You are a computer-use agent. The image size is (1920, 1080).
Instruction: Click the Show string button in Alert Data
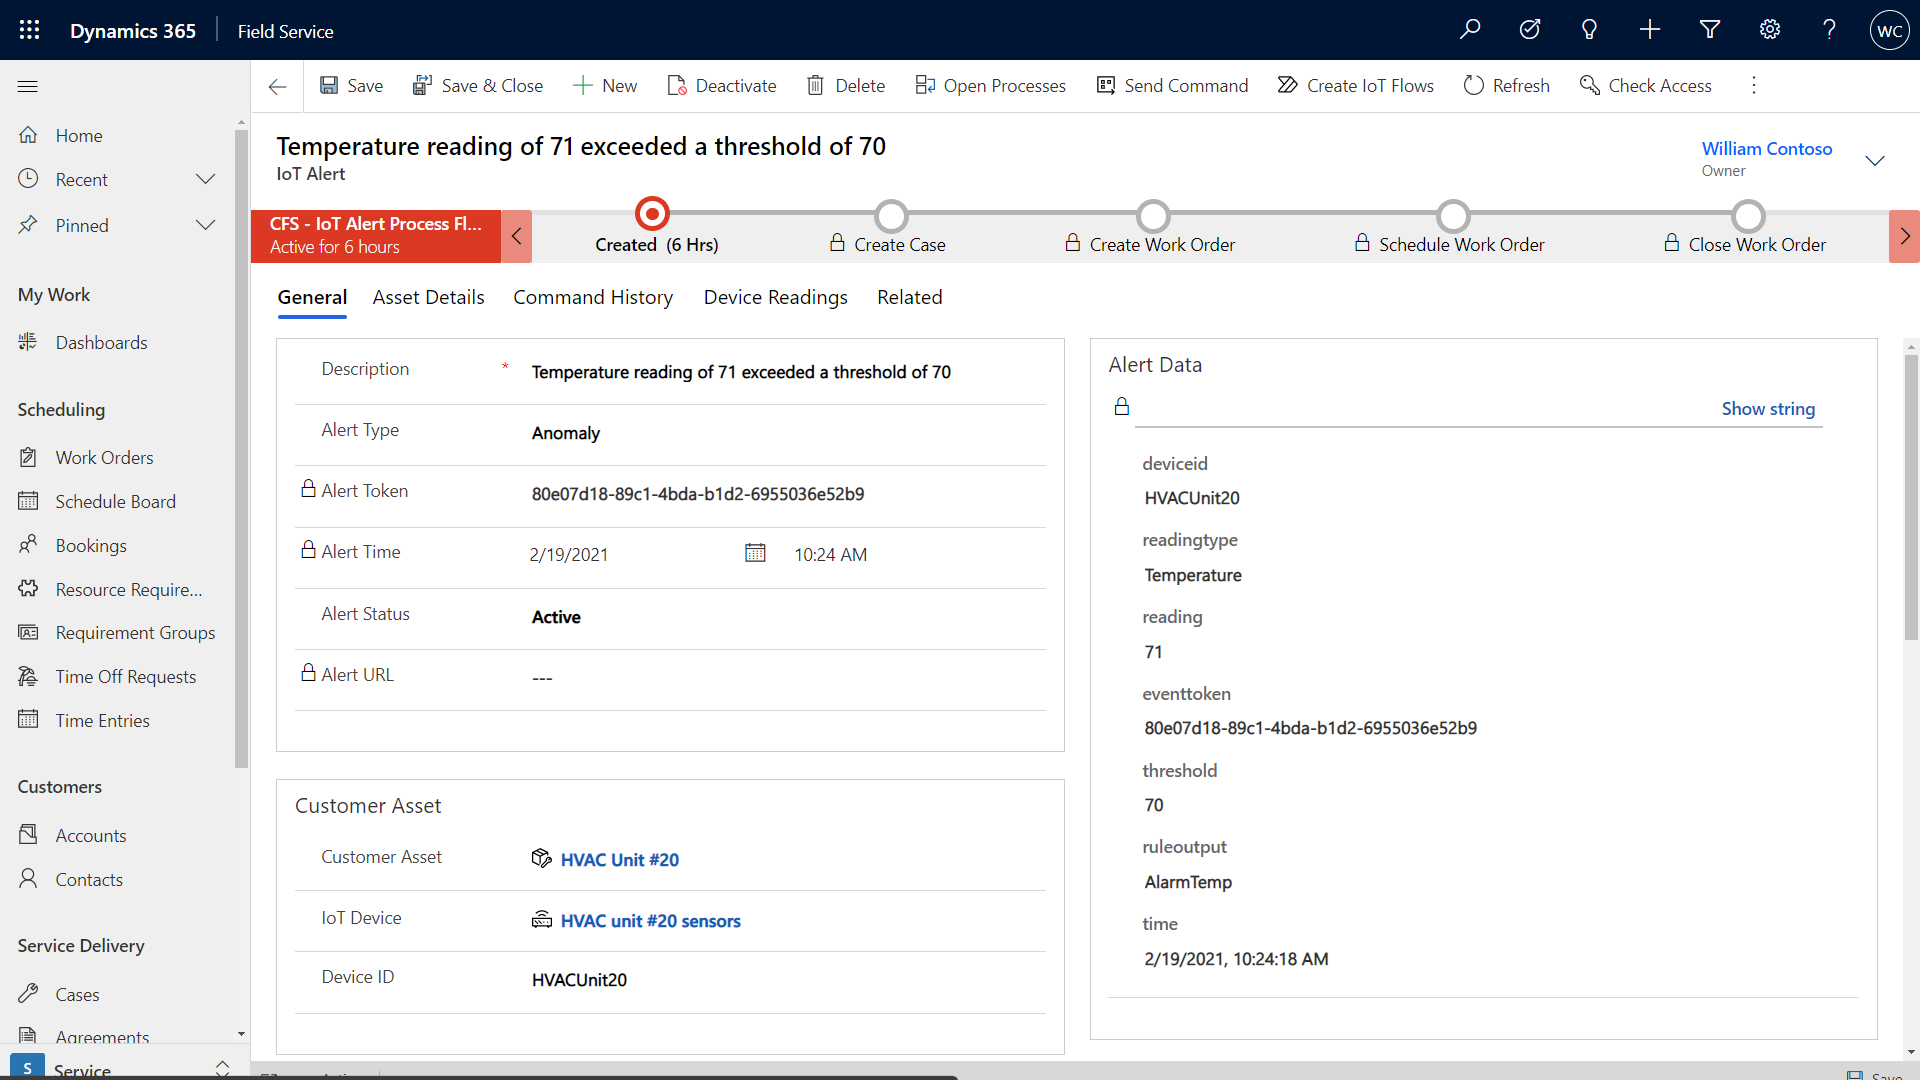pyautogui.click(x=1767, y=407)
